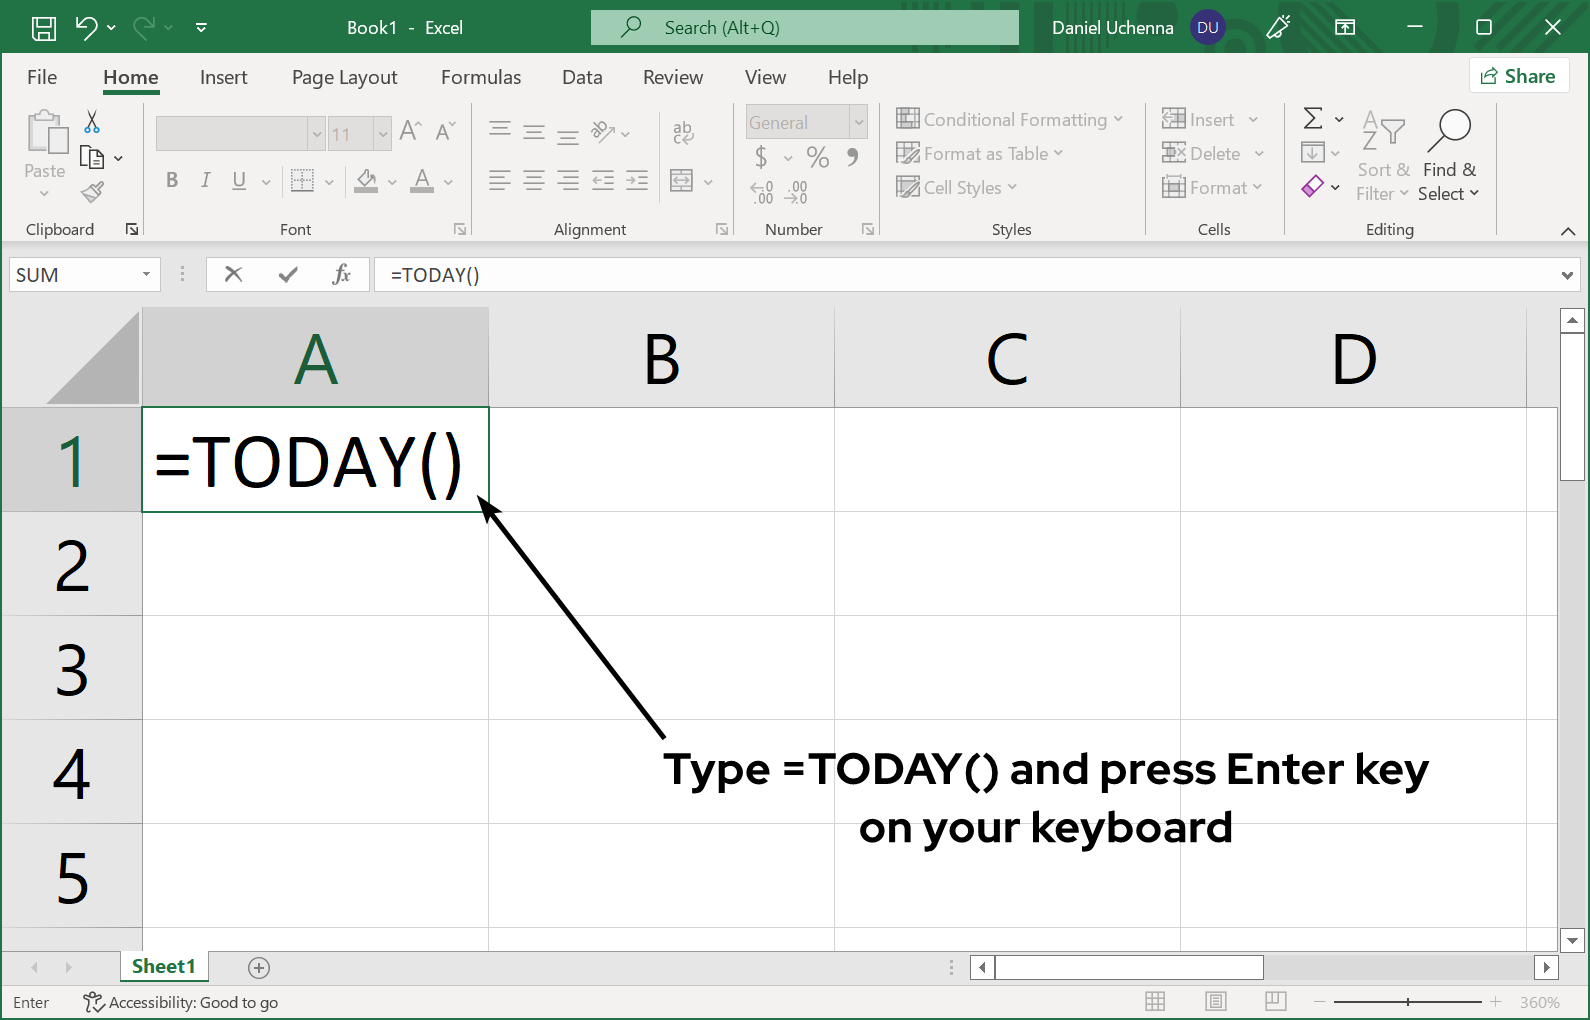Confirm formula with the checkmark Enter icon
This screenshot has height=1020, width=1590.
(x=288, y=274)
